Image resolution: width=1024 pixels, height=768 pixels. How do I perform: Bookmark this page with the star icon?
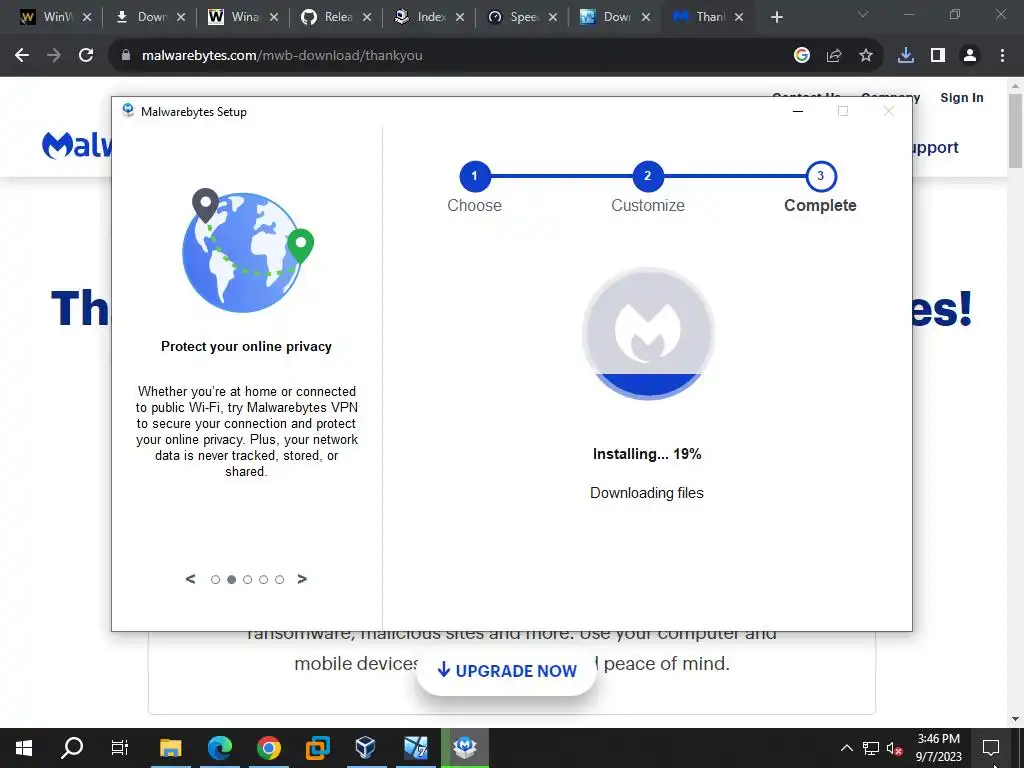coord(866,56)
